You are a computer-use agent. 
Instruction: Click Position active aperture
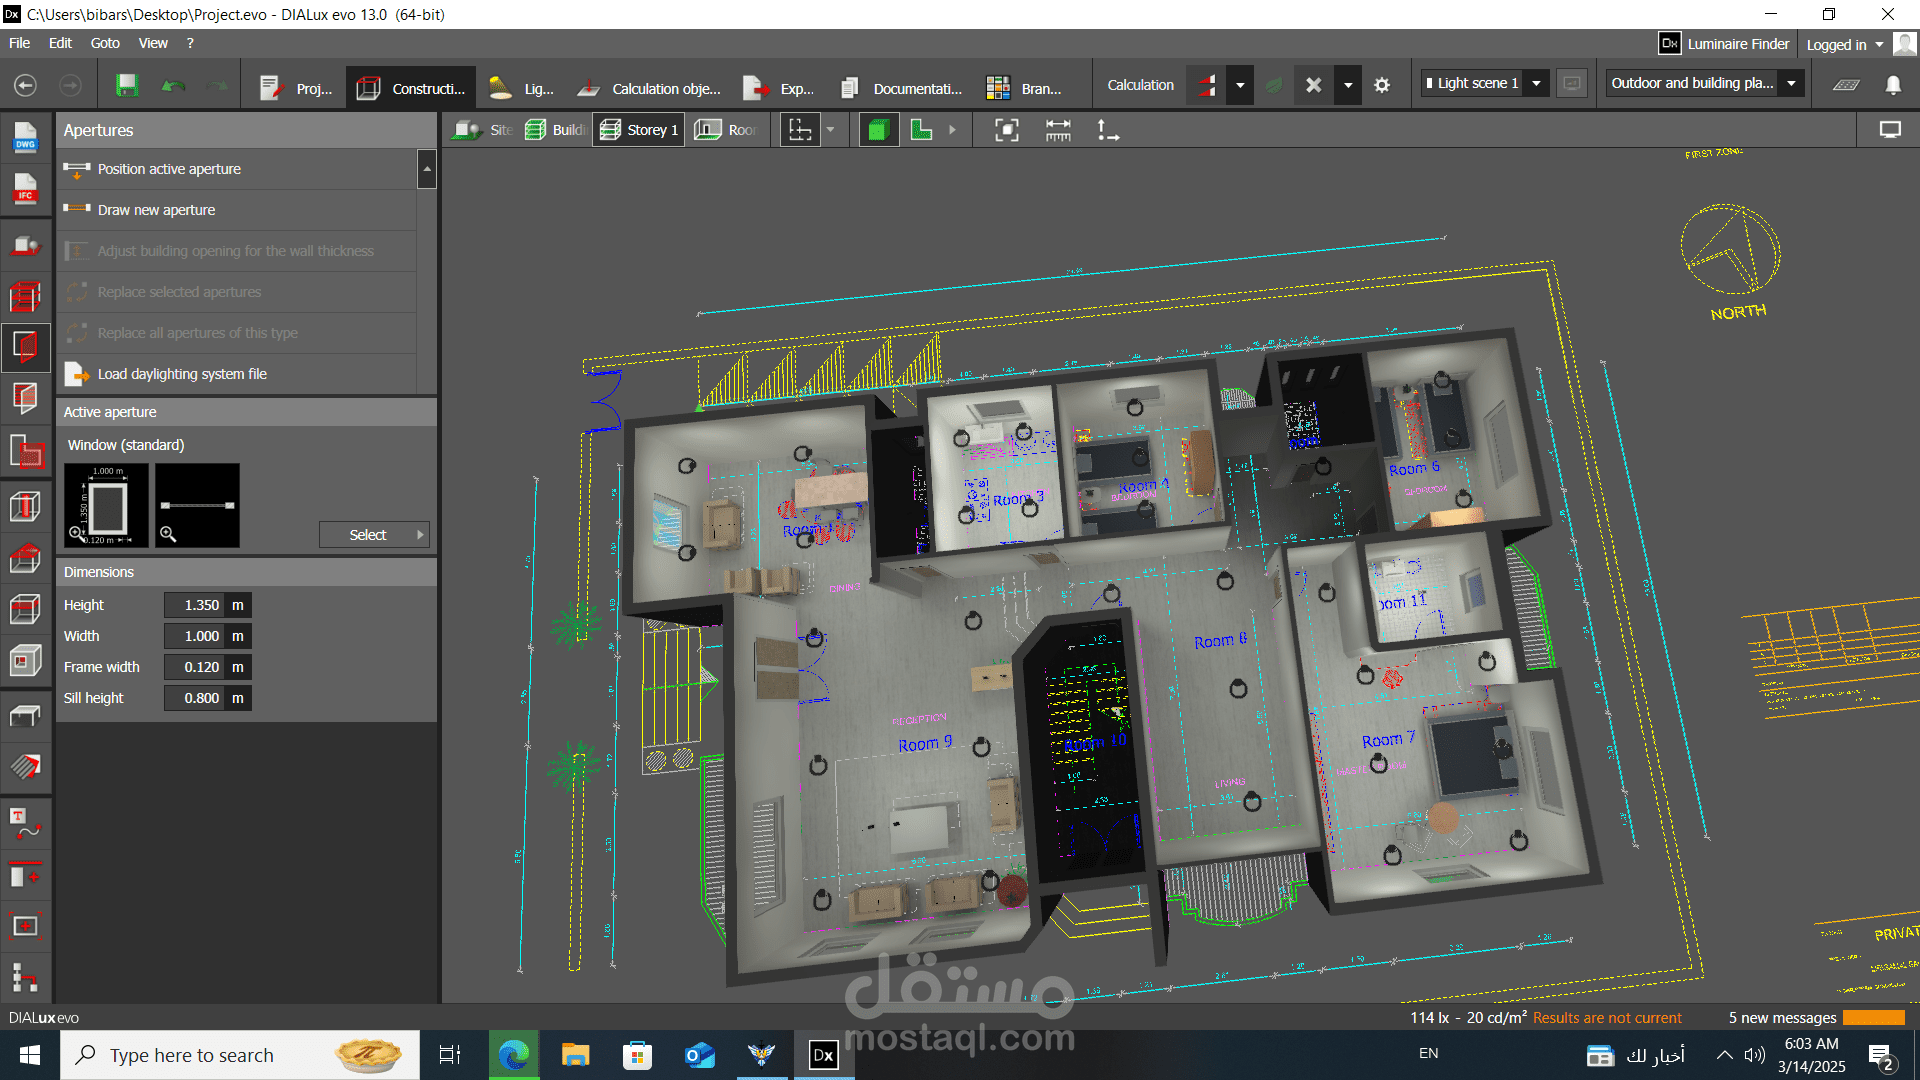(236, 169)
